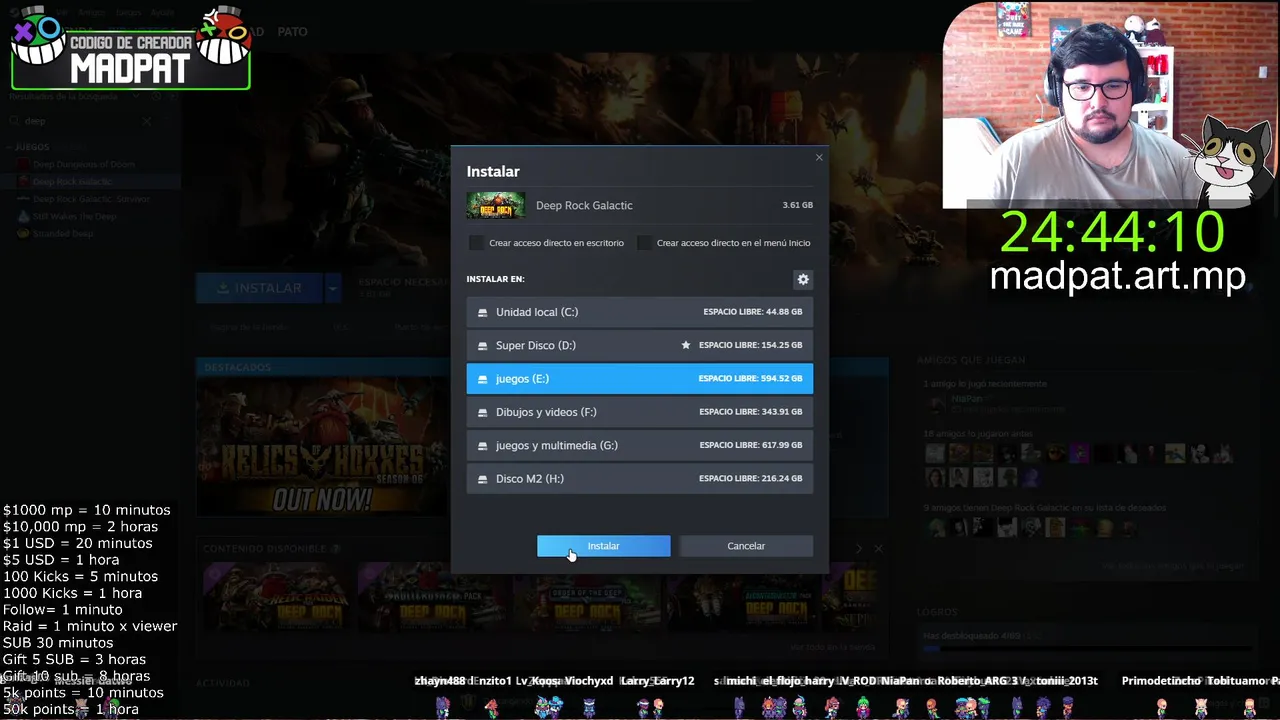Select Deep Rock Galactic in library sidebar
The image size is (1280, 720).
(72, 182)
